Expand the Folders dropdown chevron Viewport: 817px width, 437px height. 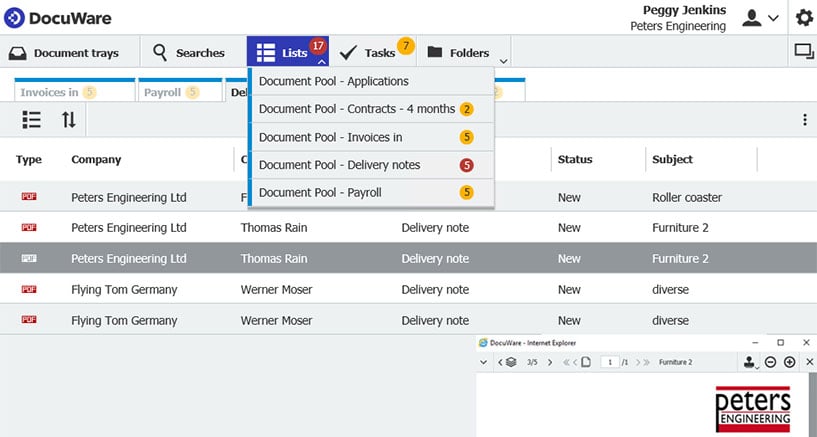[503, 61]
